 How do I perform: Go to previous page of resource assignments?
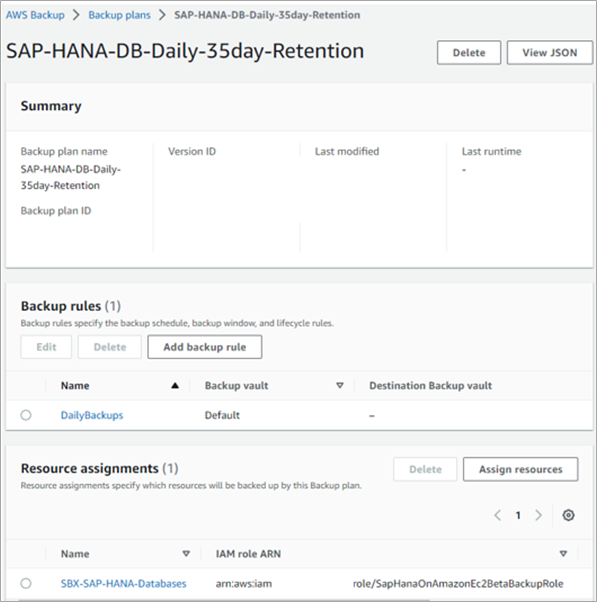(498, 515)
